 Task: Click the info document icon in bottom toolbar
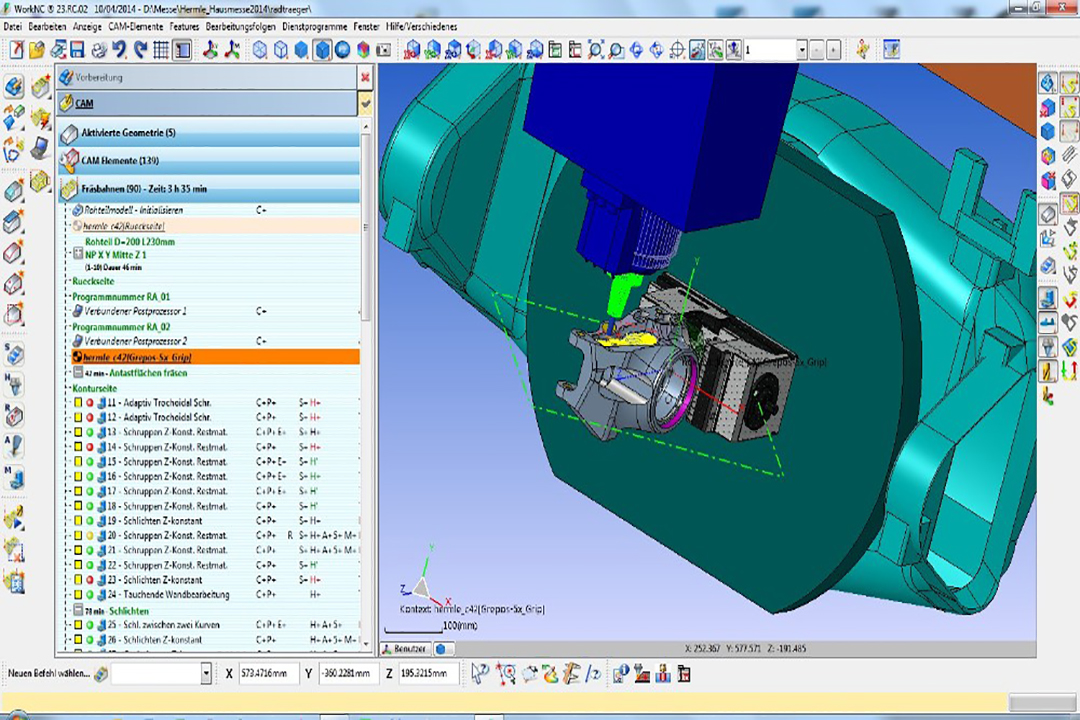click(x=621, y=673)
